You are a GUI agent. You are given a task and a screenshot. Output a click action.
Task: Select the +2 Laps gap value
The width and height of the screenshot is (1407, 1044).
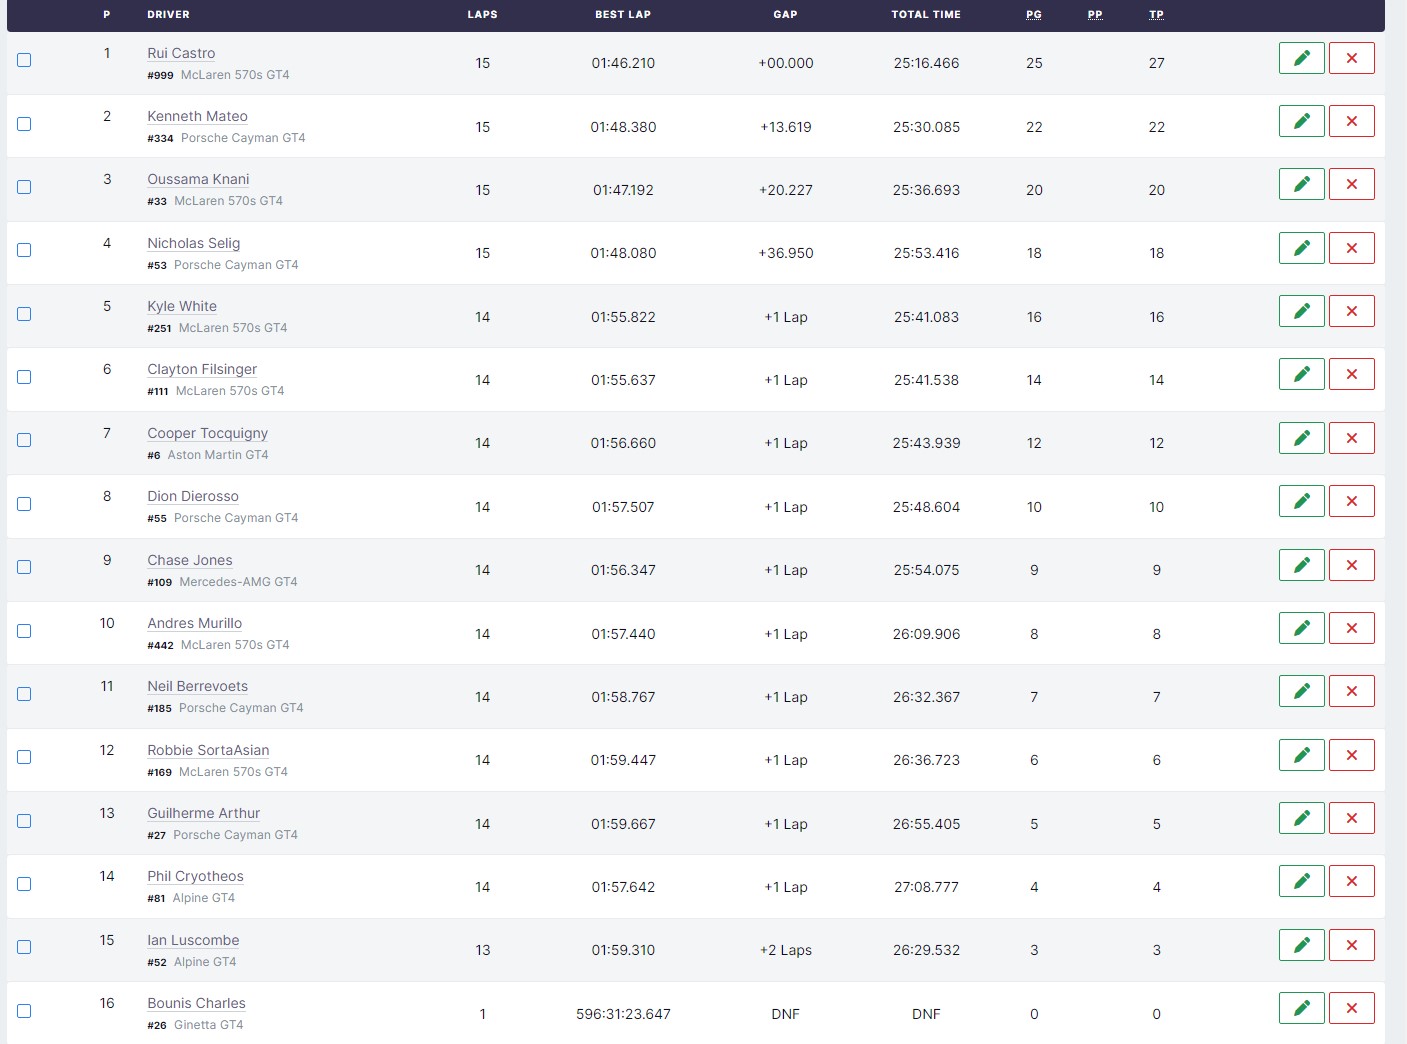[x=786, y=950]
